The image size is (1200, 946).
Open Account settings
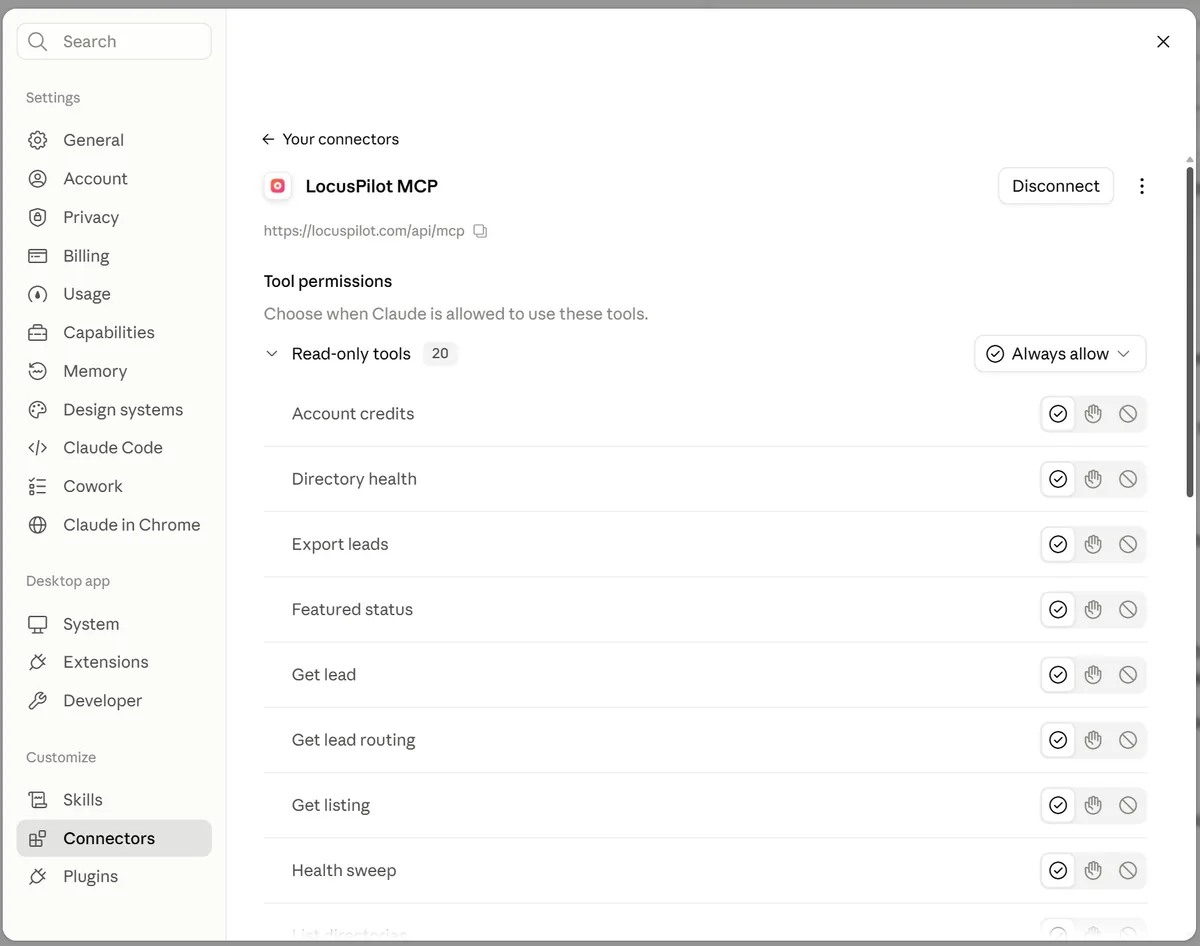pos(114,179)
